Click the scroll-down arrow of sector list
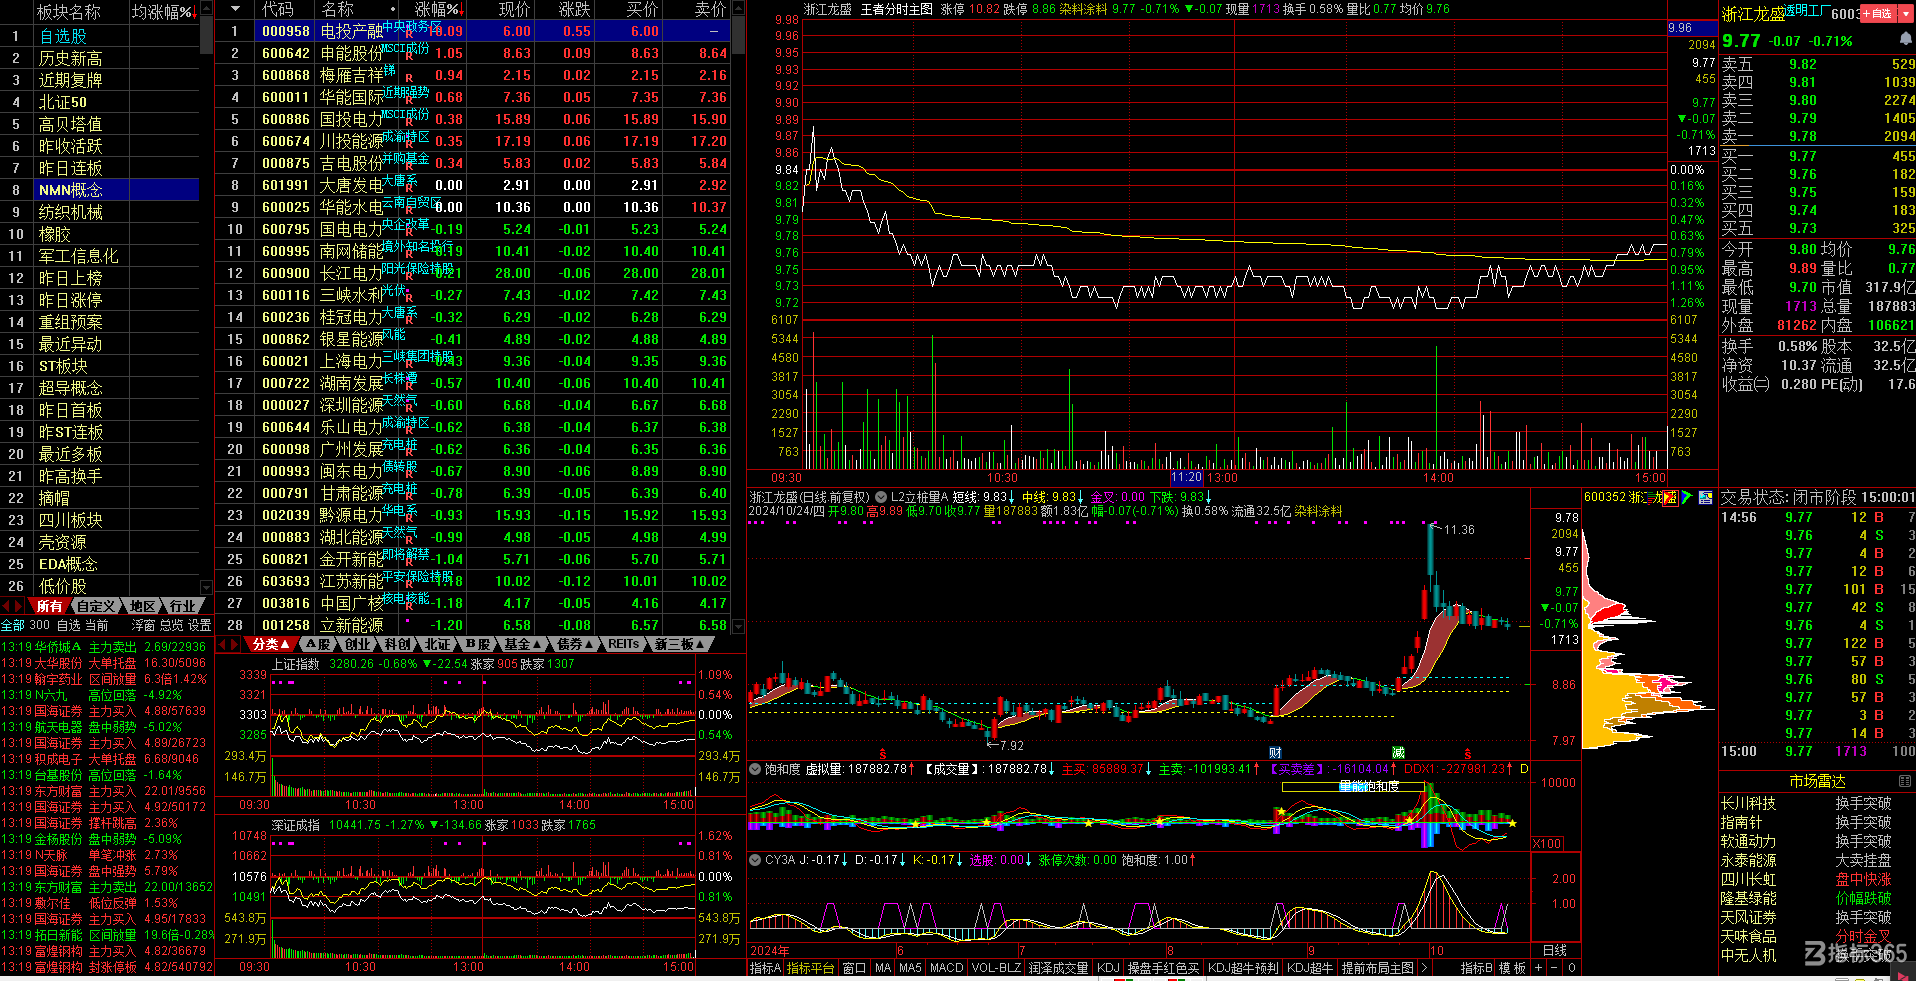The height and width of the screenshot is (981, 1916). 206,587
